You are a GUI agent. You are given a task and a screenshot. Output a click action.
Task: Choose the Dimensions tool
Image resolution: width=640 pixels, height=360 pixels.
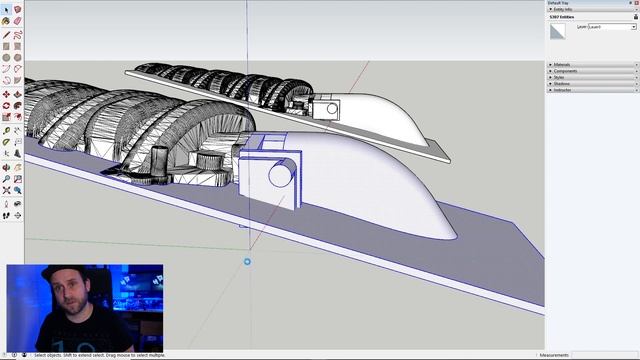(18, 131)
